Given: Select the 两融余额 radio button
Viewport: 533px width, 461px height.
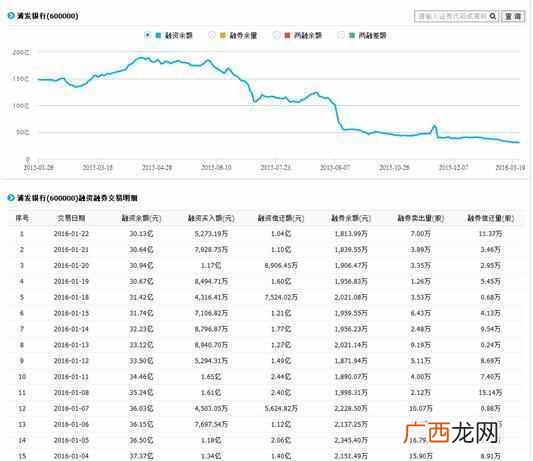Looking at the screenshot, I should (277, 35).
